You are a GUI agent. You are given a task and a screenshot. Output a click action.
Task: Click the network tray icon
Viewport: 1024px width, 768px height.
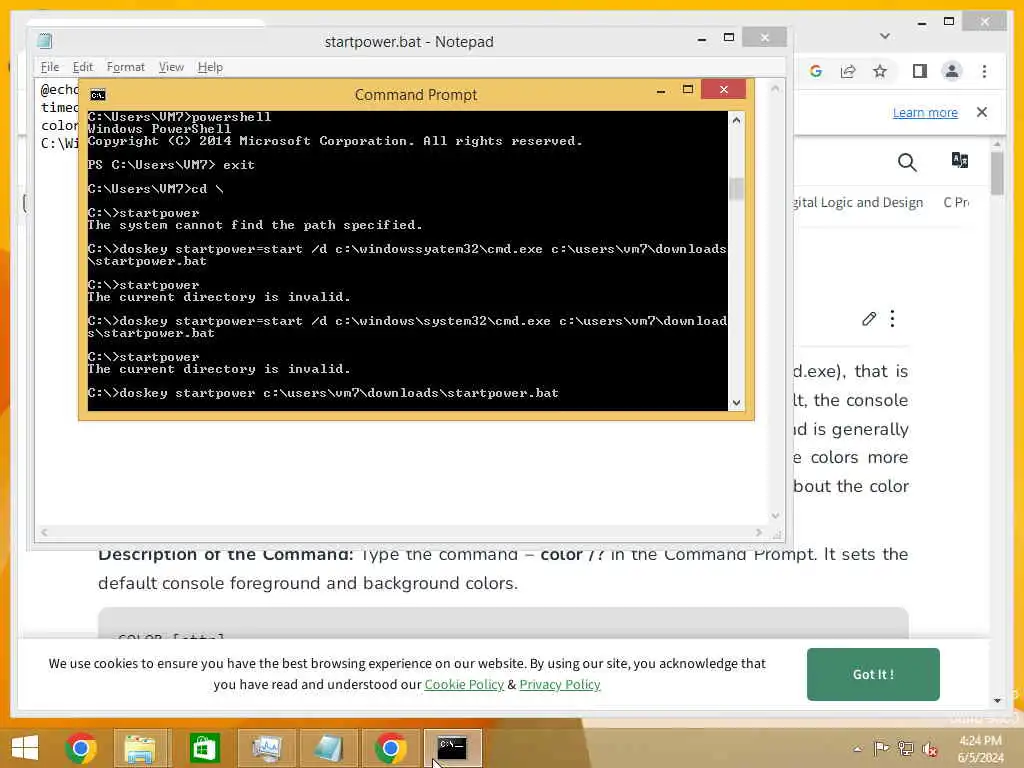click(905, 748)
